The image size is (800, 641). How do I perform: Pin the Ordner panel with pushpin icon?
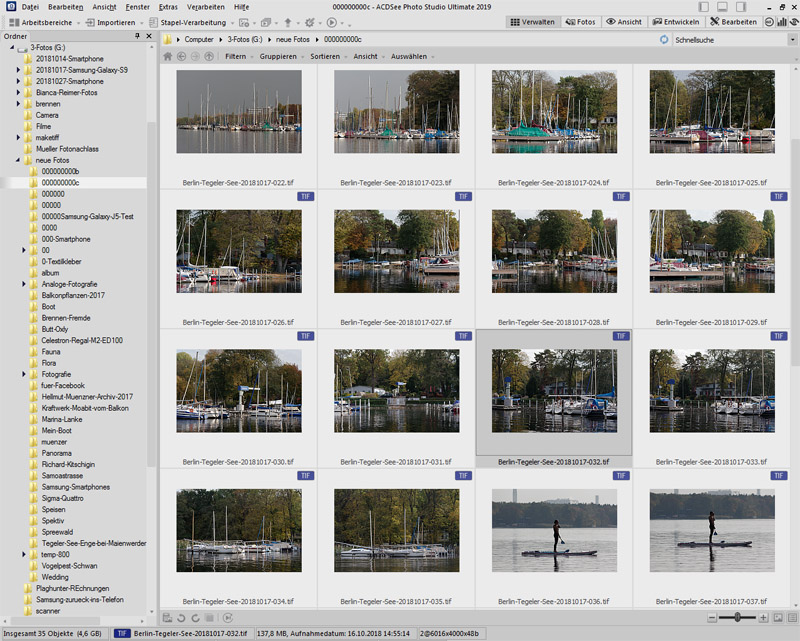coord(137,36)
